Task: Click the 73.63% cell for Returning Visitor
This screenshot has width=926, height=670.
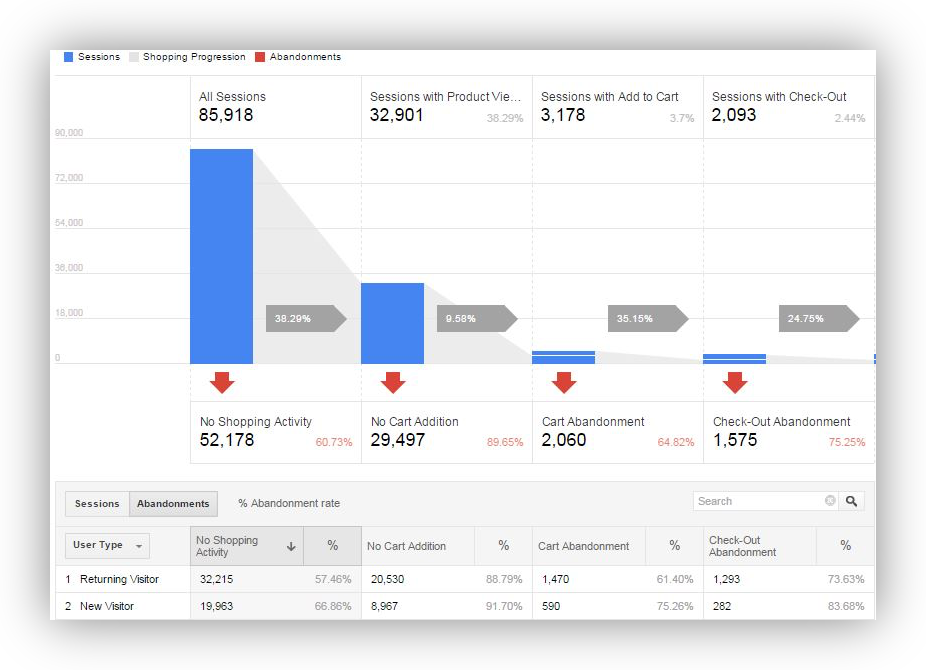Action: tap(846, 579)
